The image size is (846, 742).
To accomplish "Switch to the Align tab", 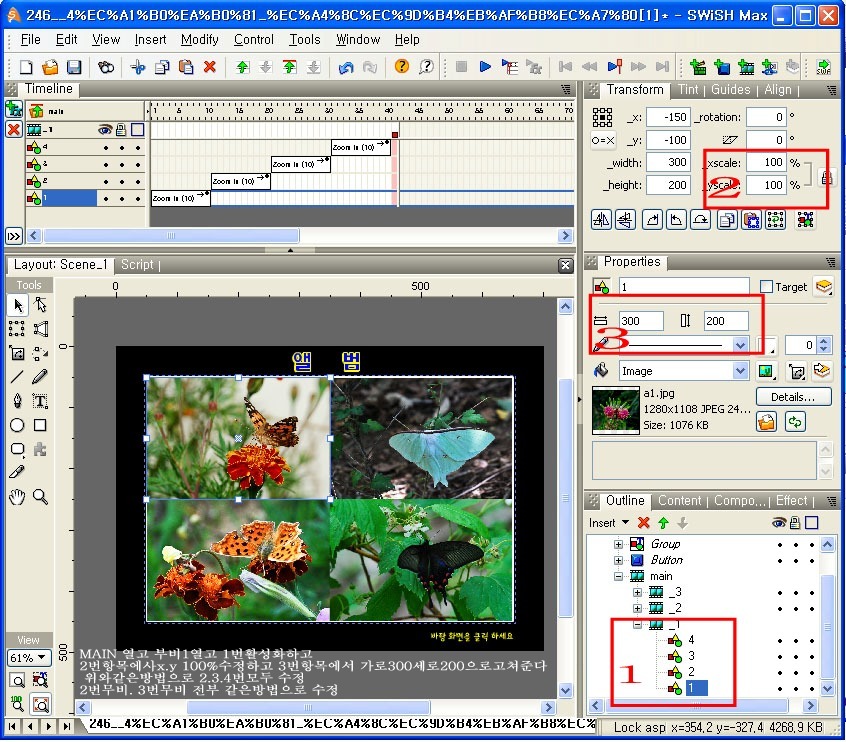I will click(777, 90).
